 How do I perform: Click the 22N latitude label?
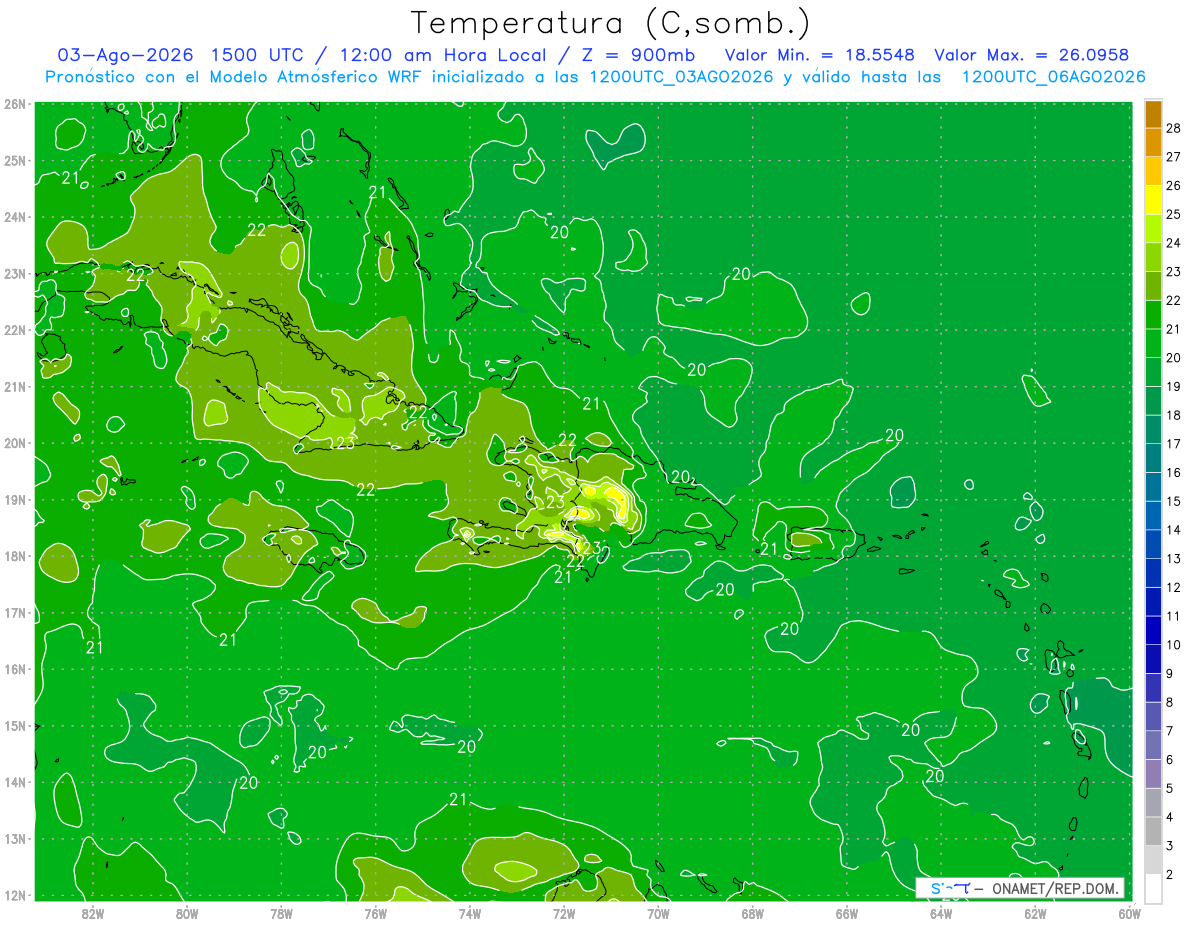point(14,330)
